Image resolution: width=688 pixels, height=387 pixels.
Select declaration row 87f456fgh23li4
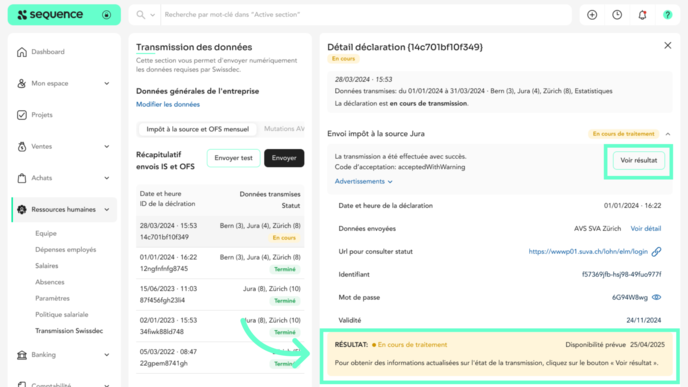click(220, 295)
